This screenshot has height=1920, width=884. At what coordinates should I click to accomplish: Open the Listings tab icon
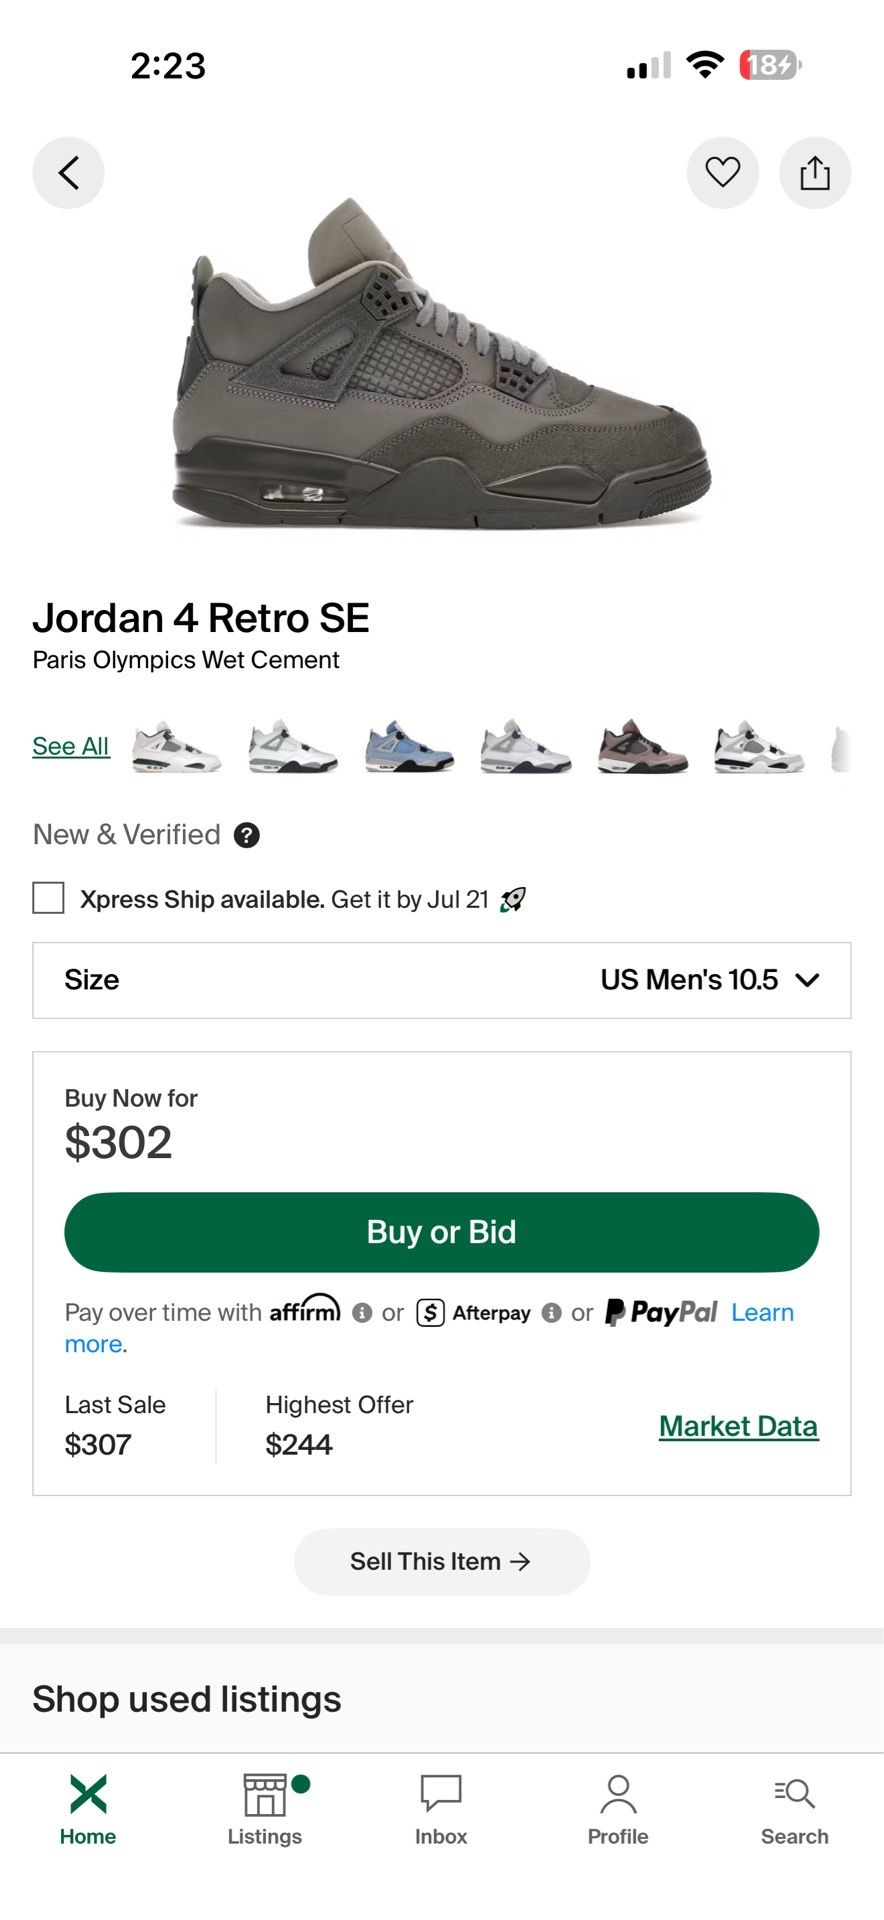265,1795
